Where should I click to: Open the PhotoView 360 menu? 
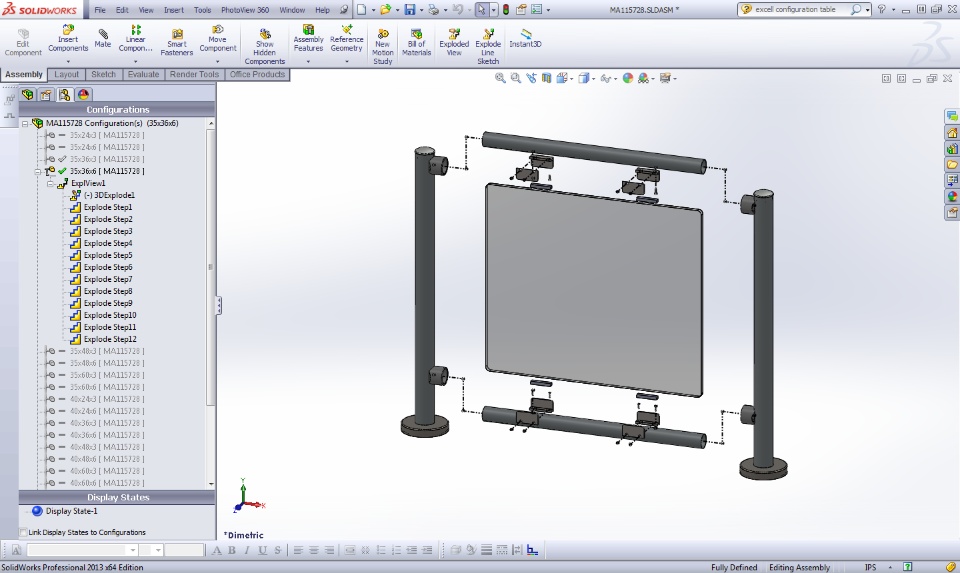click(x=245, y=10)
